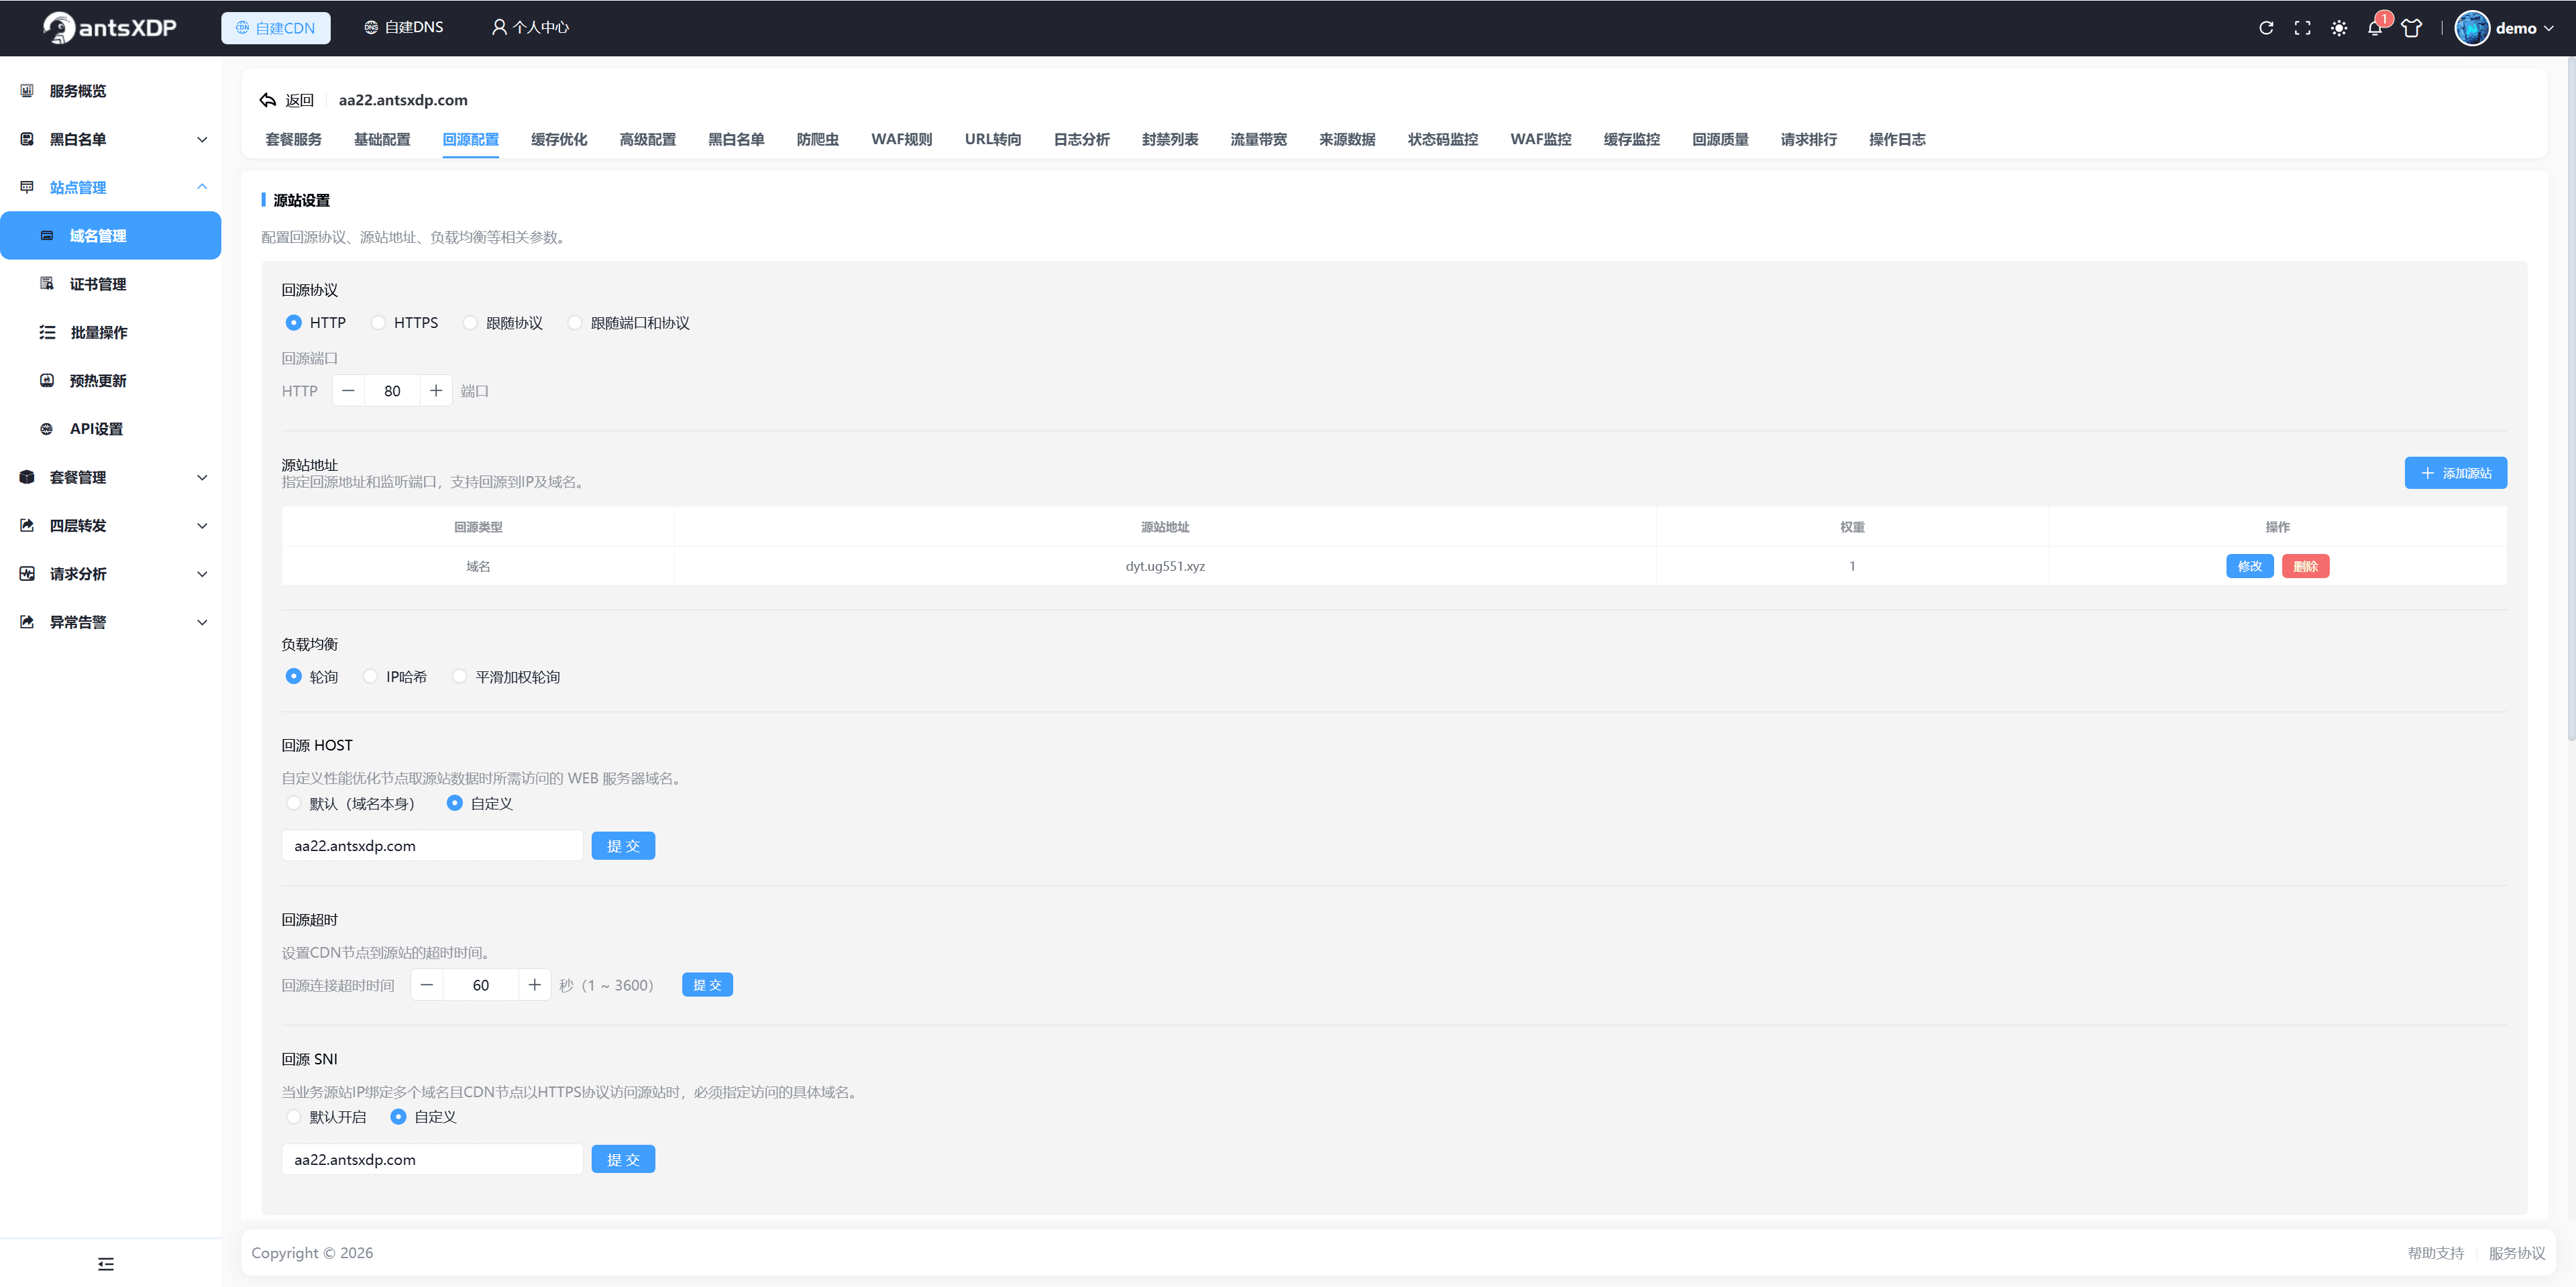
Task: Submit the 回源连接超时时间 value
Action: [707, 985]
